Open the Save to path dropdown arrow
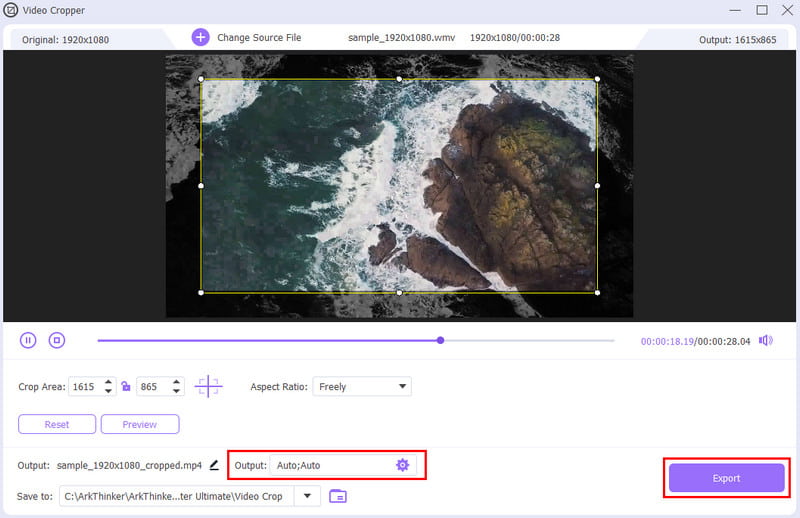800x518 pixels. point(307,496)
